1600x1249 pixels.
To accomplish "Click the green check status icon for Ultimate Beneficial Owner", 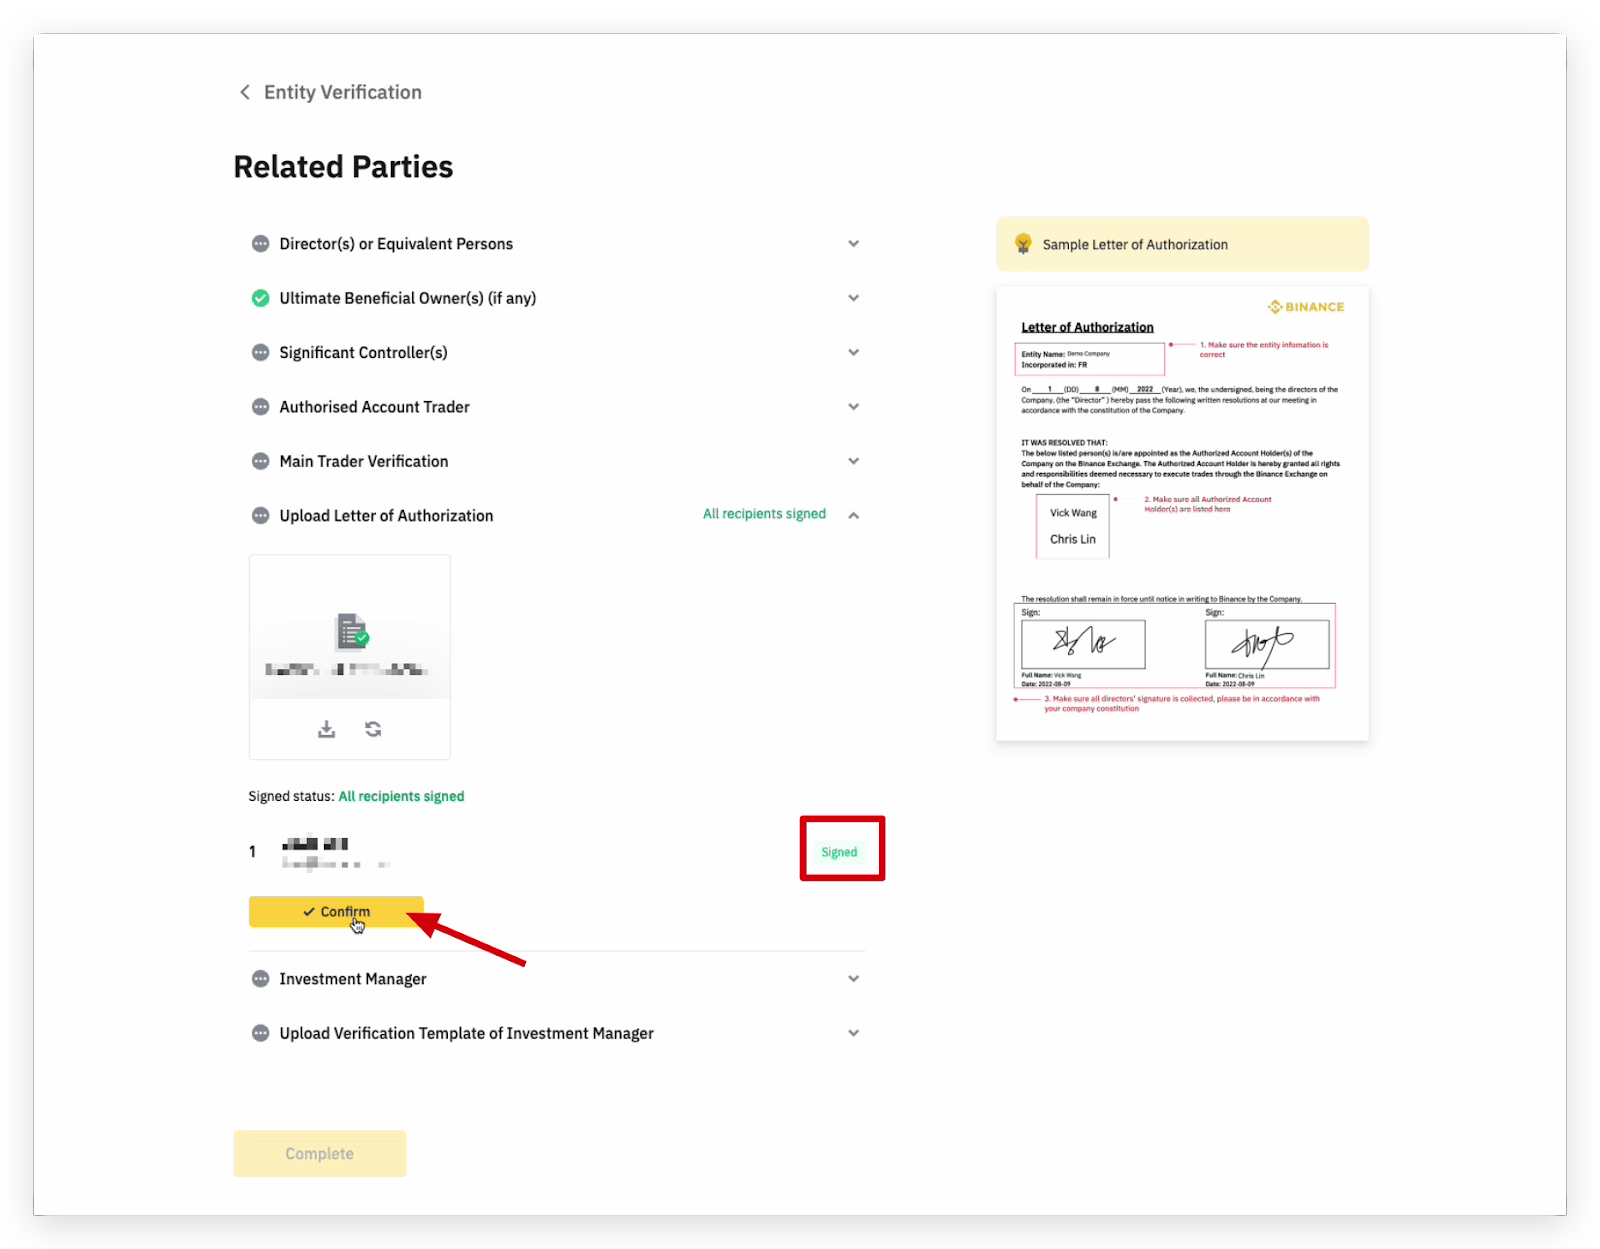I will pos(260,298).
